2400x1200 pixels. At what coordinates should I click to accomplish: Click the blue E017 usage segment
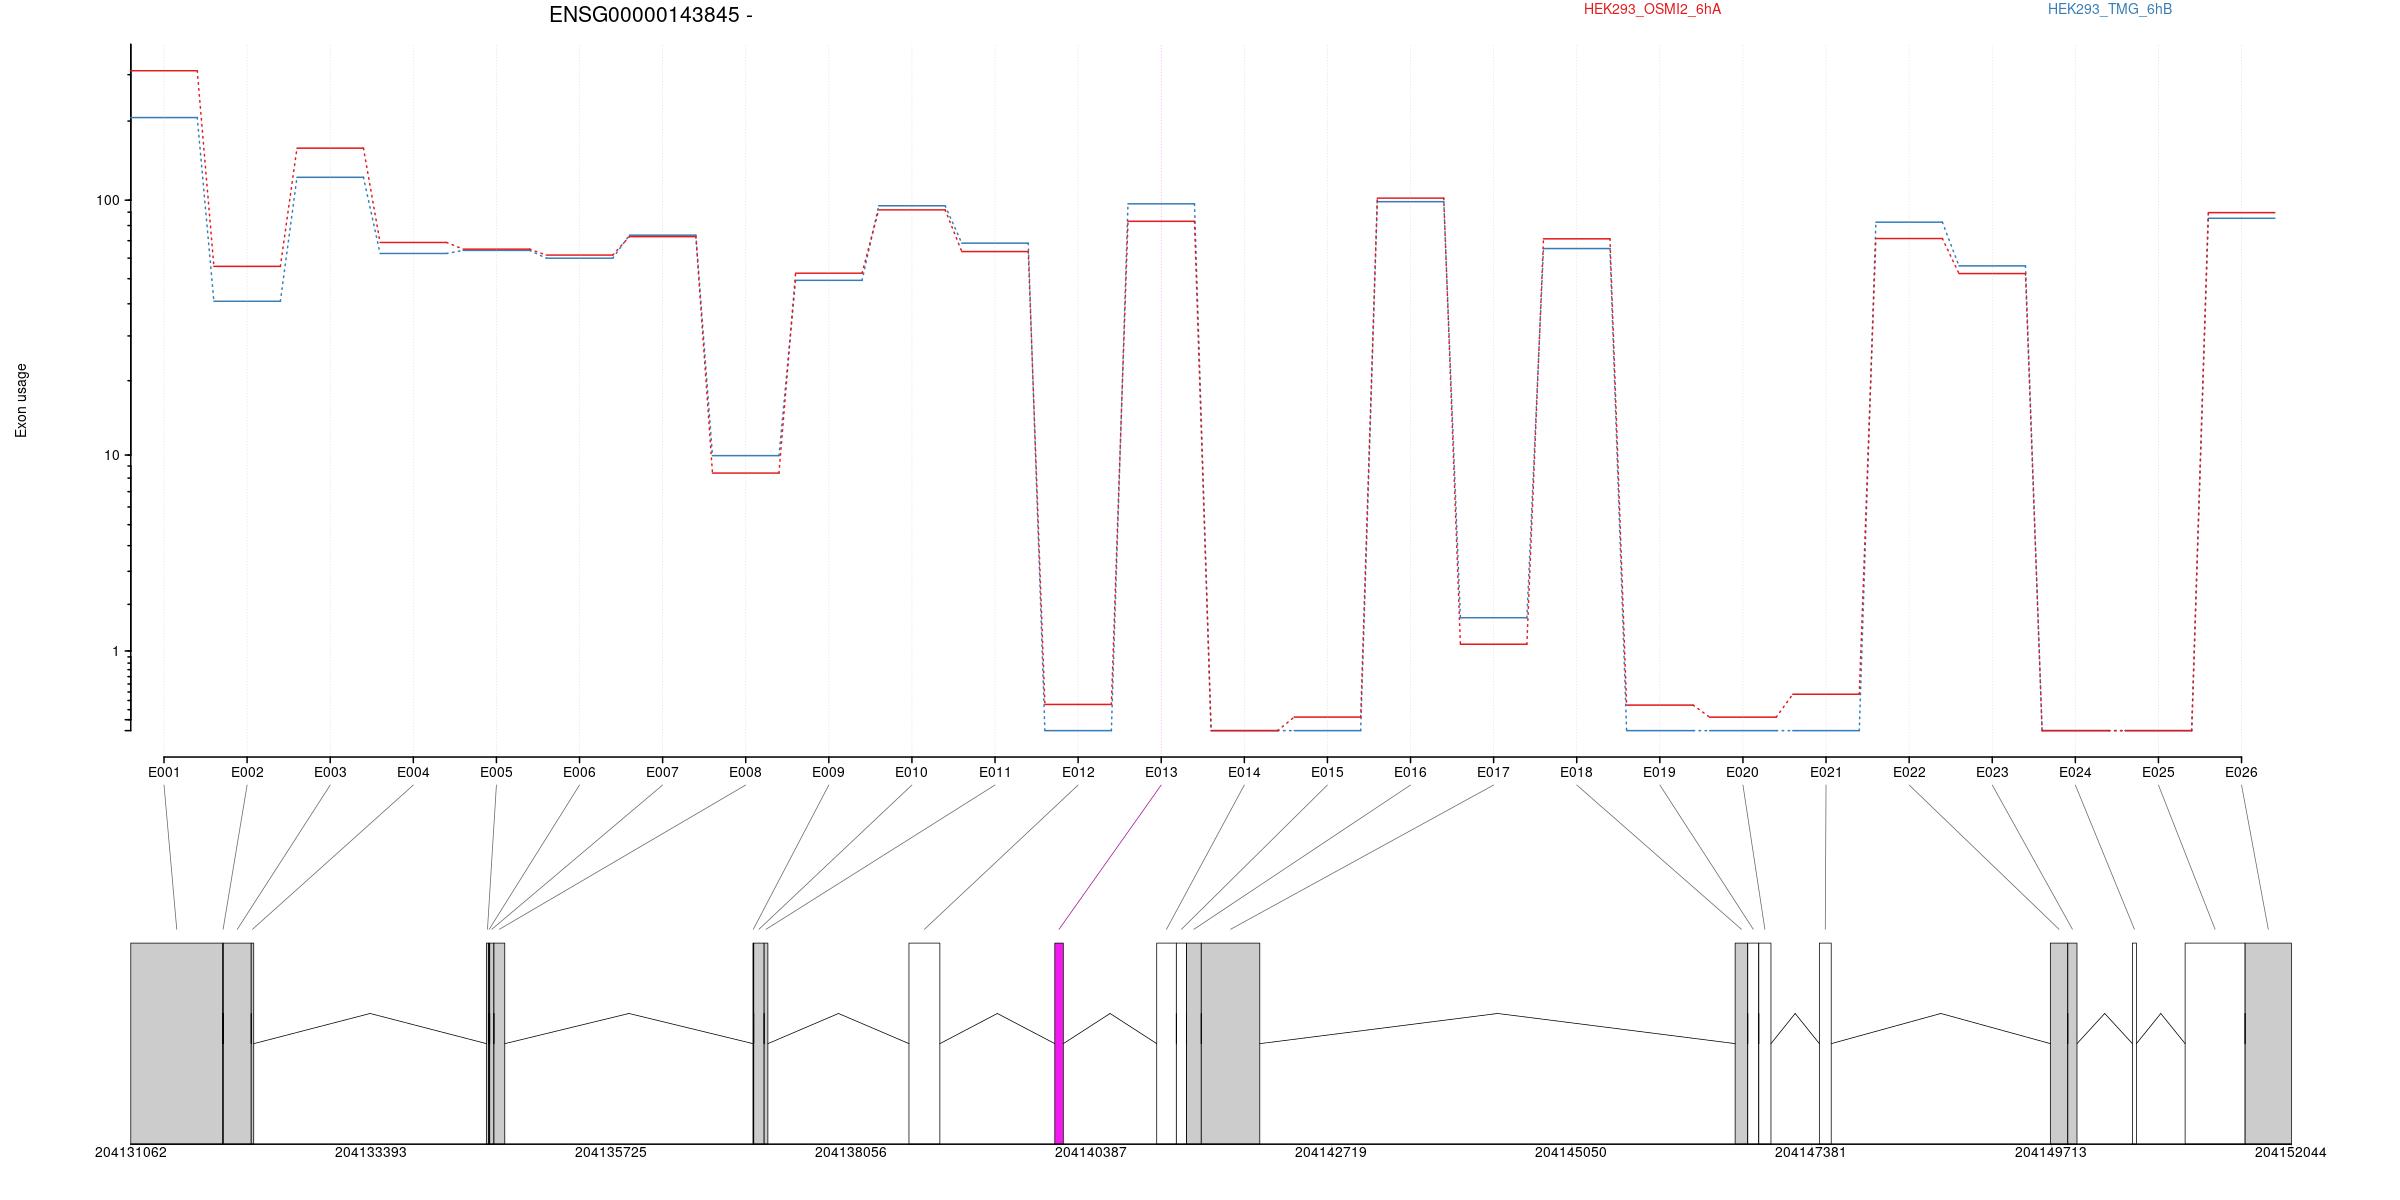[1493, 618]
